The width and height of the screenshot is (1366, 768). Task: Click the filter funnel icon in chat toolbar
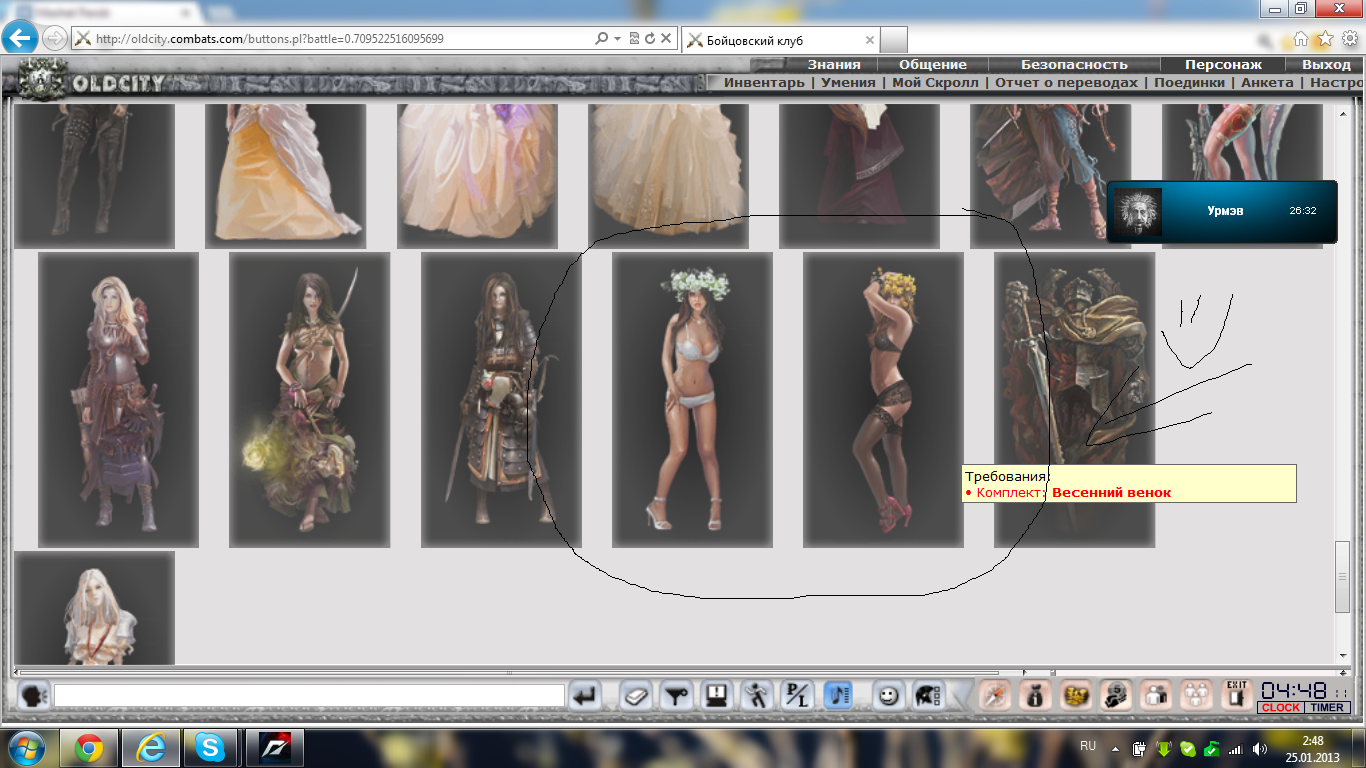tap(676, 695)
